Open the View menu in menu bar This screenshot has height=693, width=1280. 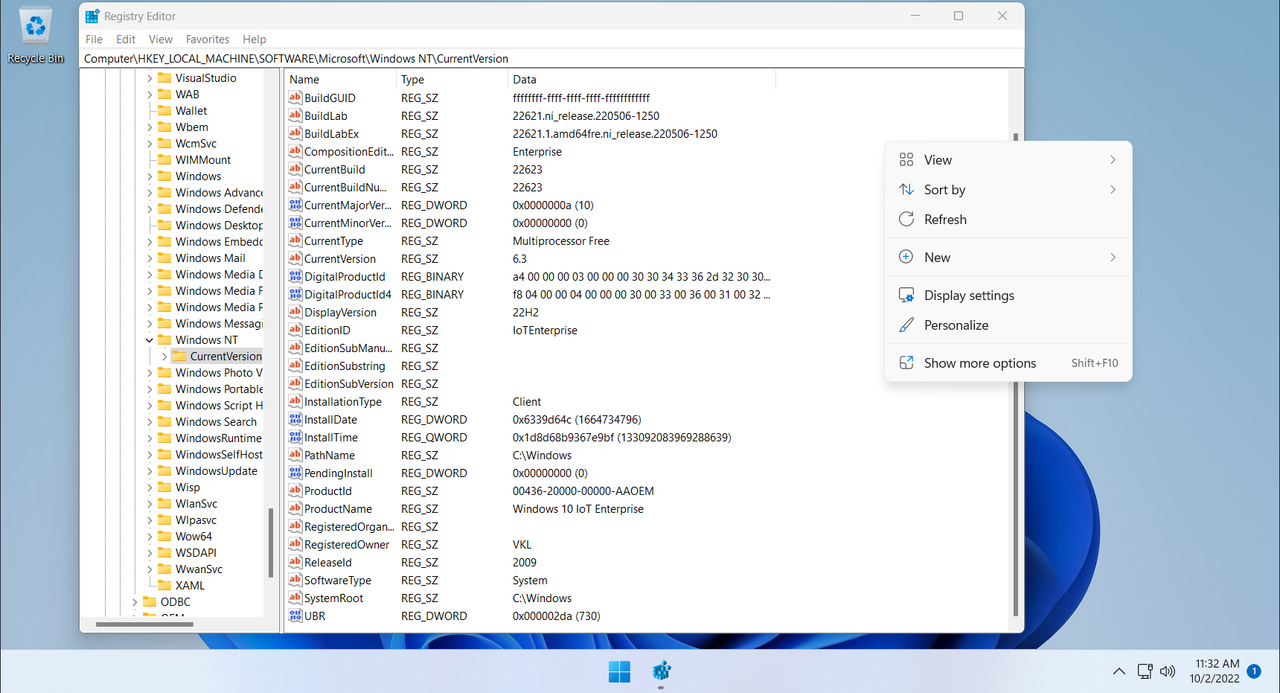(160, 39)
